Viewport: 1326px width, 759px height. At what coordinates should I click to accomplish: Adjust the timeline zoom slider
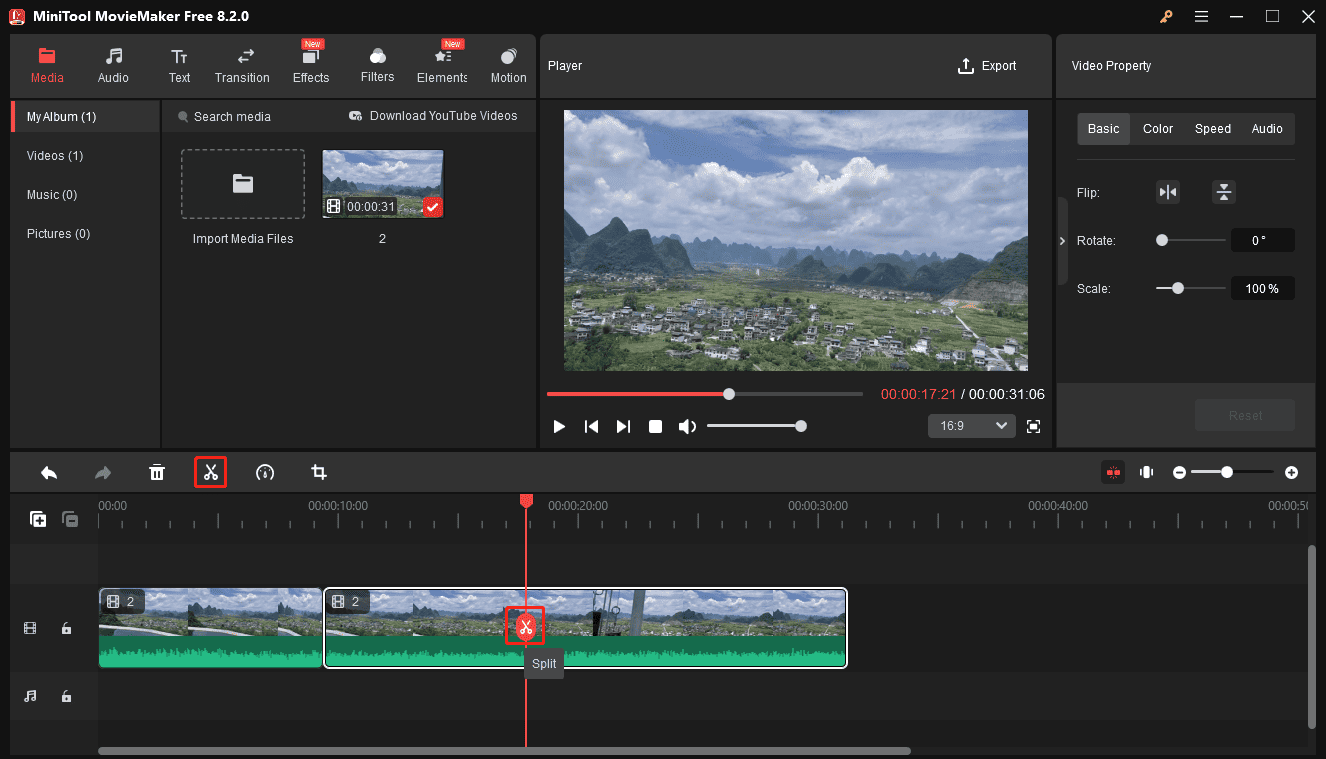point(1232,472)
